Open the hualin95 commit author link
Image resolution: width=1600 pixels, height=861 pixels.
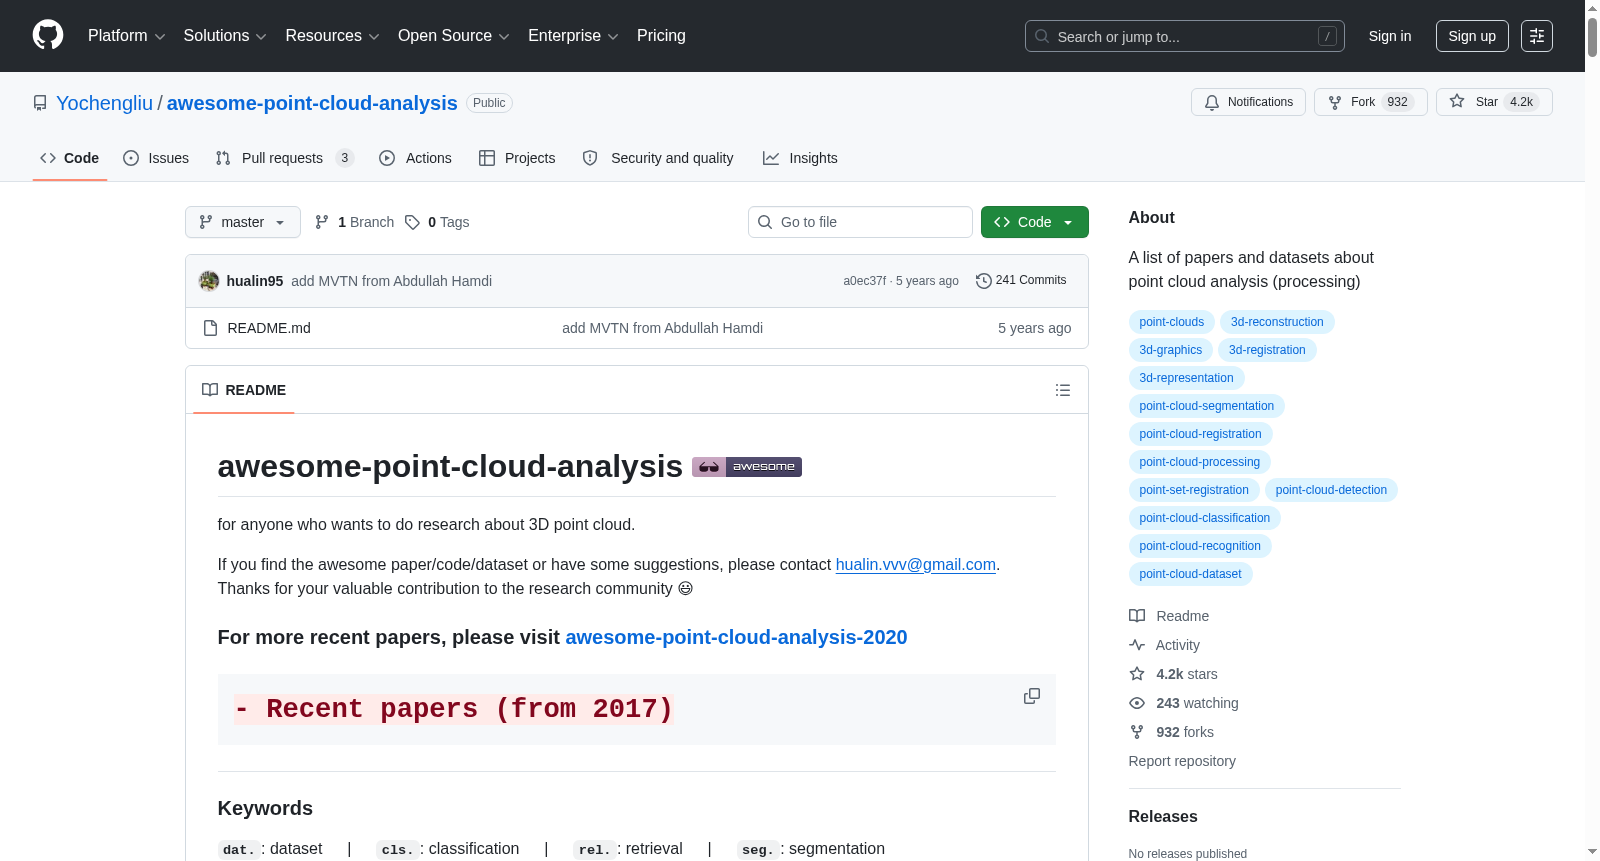pos(255,281)
